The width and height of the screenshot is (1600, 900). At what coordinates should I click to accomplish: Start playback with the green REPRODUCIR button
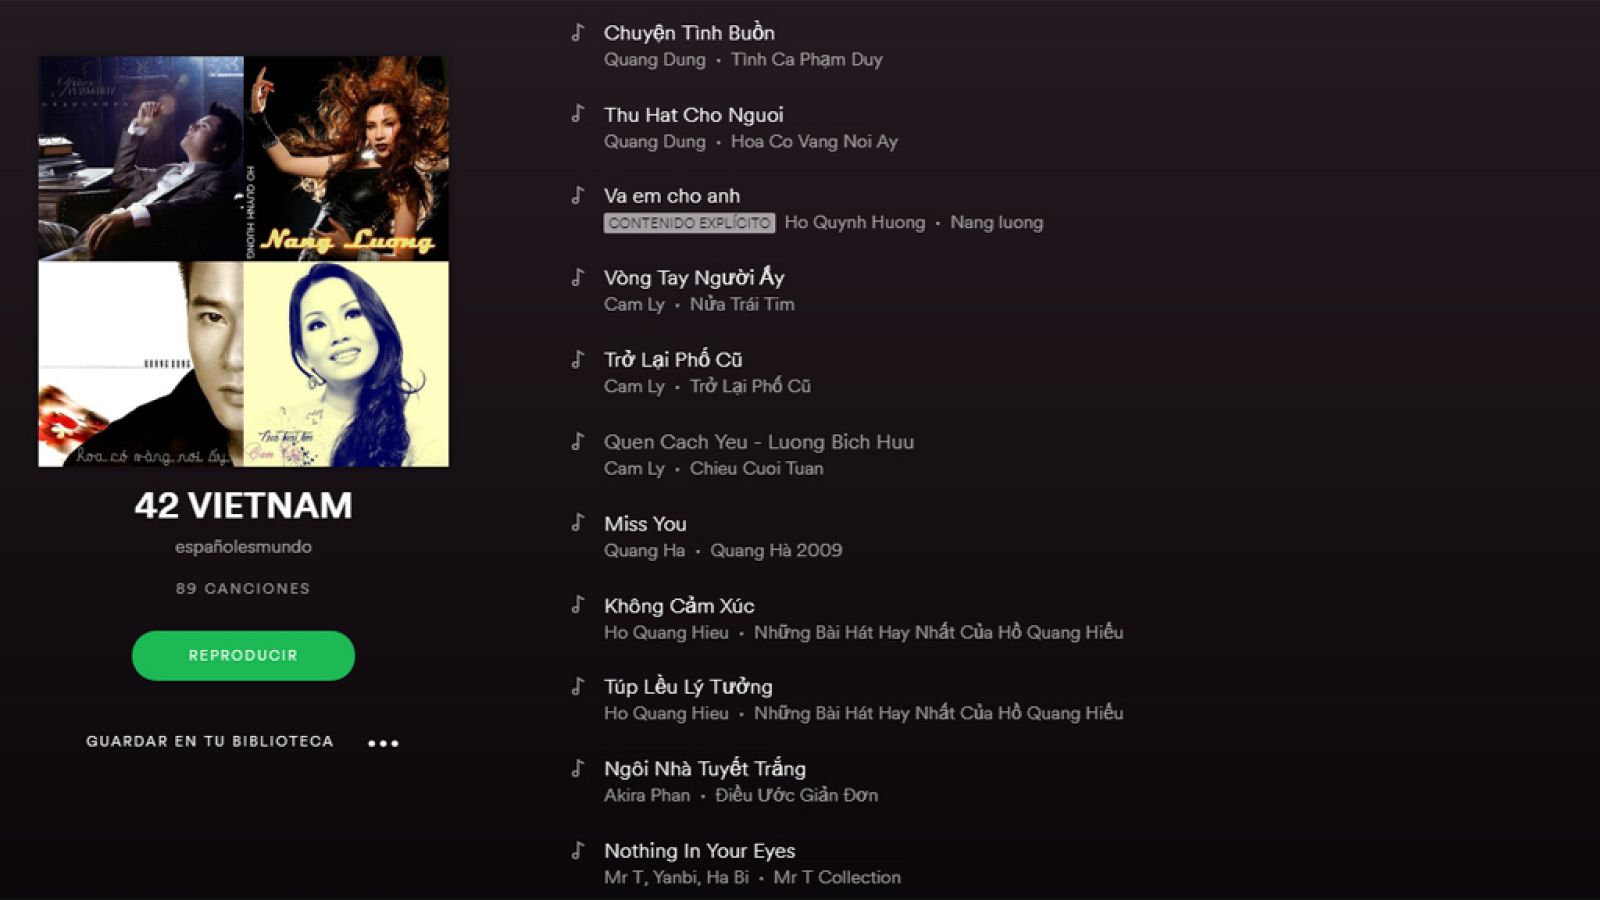(243, 656)
